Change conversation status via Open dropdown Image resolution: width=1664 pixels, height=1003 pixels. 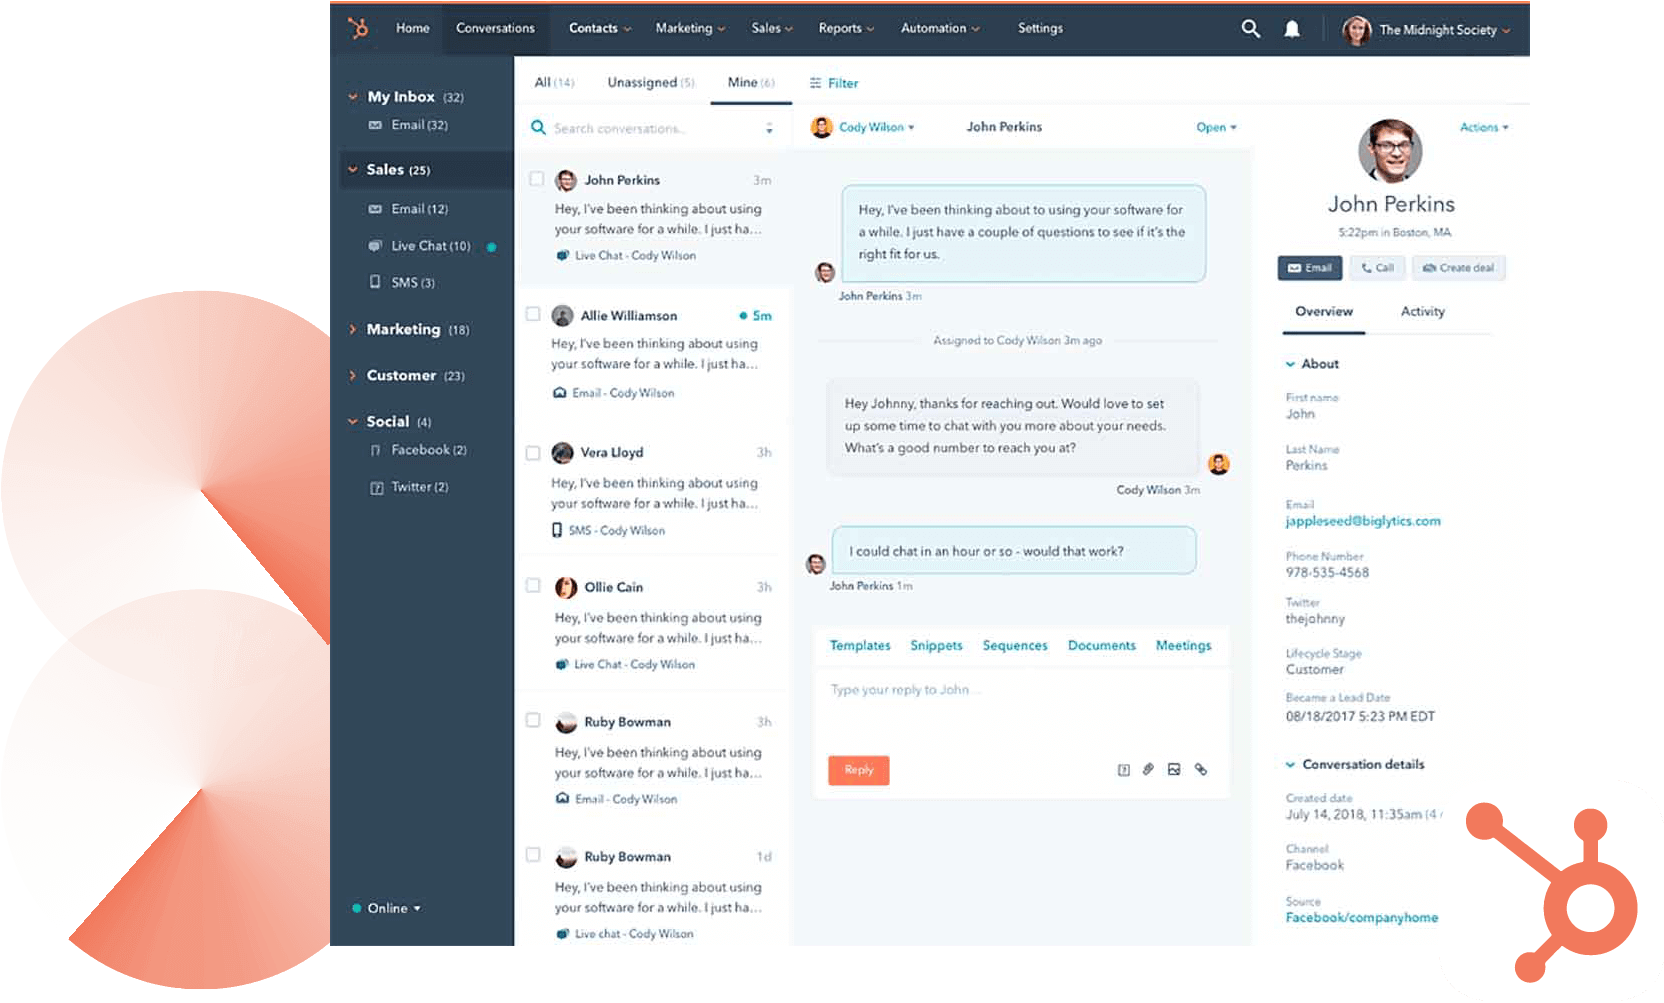(x=1216, y=127)
